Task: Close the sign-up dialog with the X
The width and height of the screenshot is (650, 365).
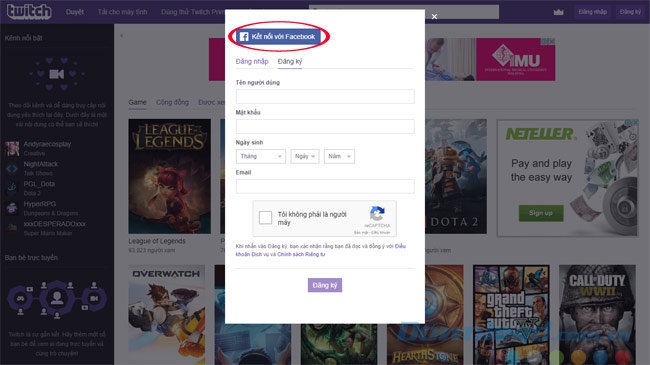Action: 434,17
